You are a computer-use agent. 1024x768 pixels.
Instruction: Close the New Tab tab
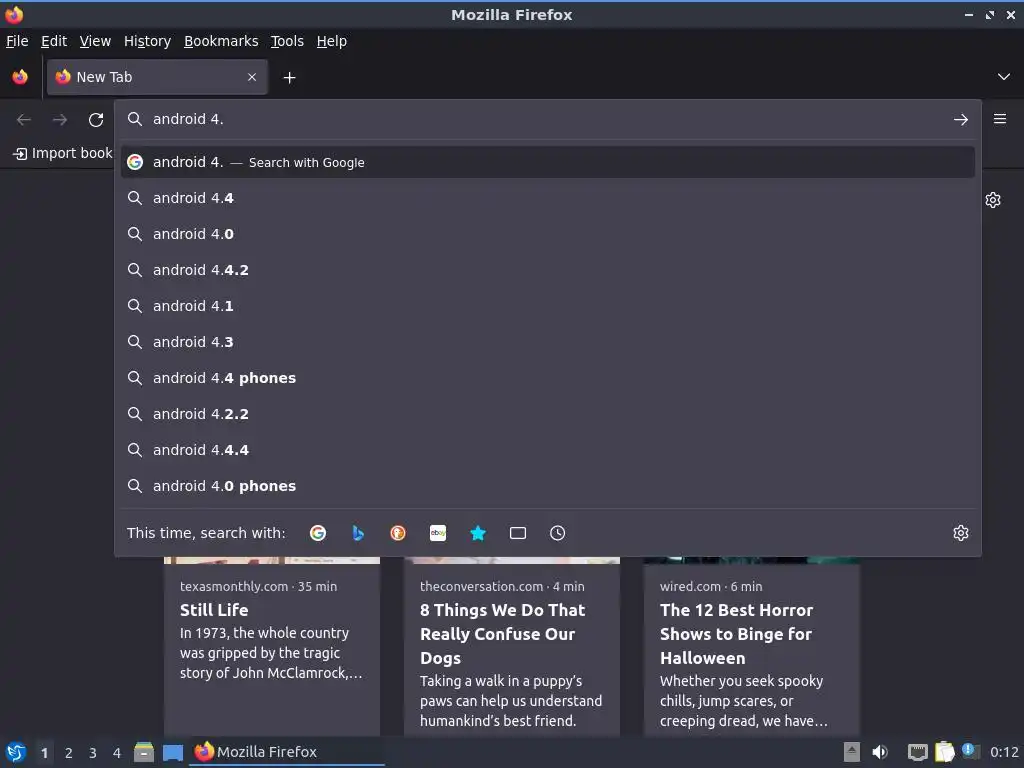[252, 77]
